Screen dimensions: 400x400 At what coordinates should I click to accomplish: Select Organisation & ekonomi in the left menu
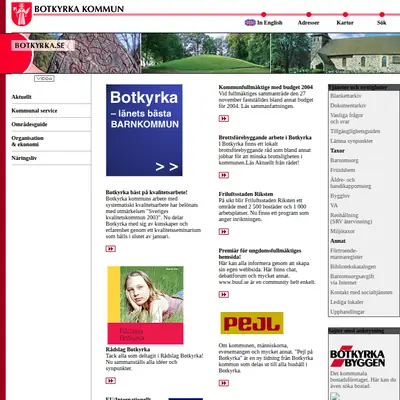pyautogui.click(x=28, y=141)
